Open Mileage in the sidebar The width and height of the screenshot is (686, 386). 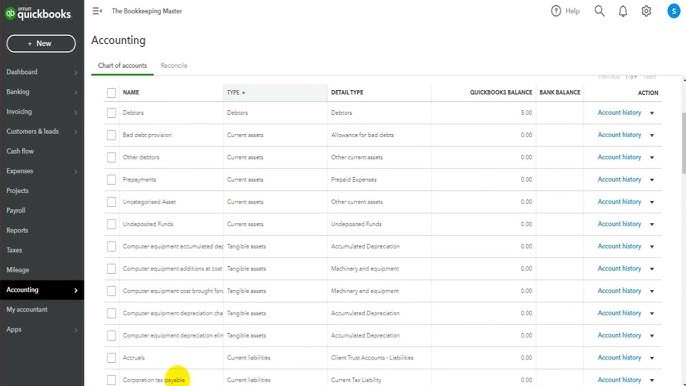coord(18,270)
